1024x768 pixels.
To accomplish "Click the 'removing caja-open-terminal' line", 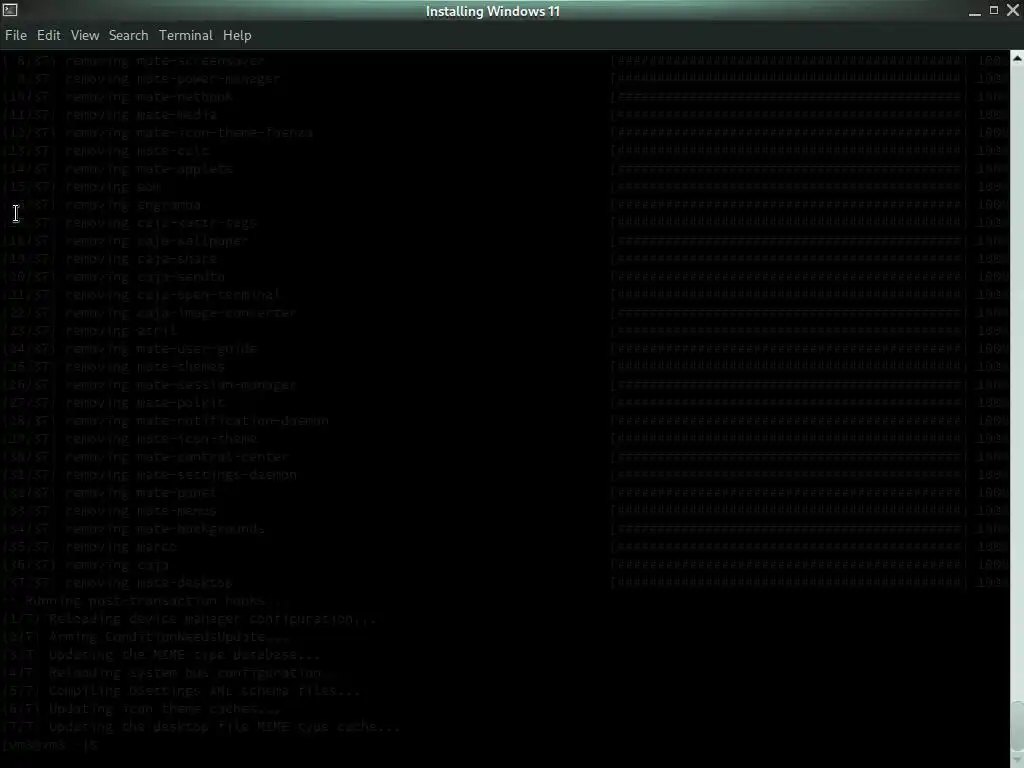I will click(142, 295).
